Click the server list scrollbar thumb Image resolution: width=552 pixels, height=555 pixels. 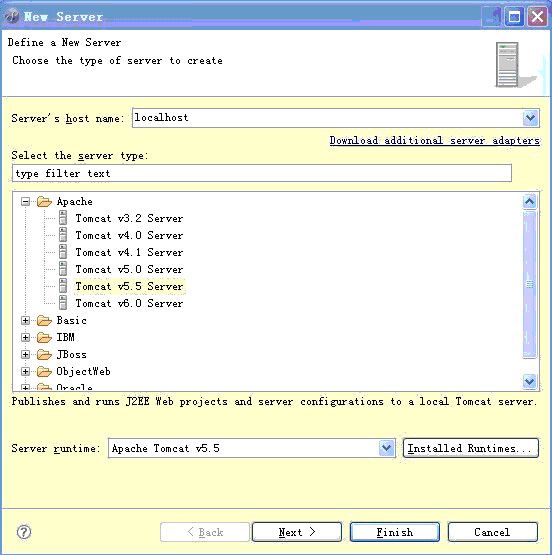(530, 284)
